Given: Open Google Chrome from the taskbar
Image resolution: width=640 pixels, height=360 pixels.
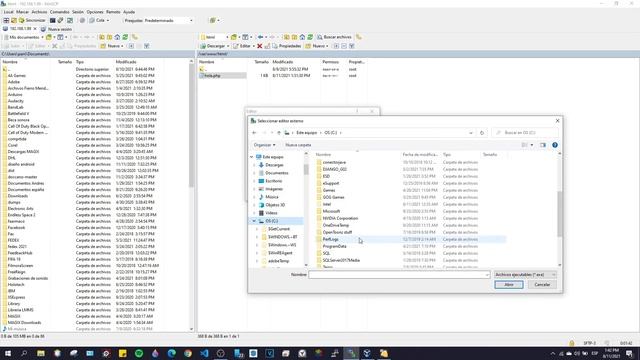Looking at the screenshot, I should 188,353.
